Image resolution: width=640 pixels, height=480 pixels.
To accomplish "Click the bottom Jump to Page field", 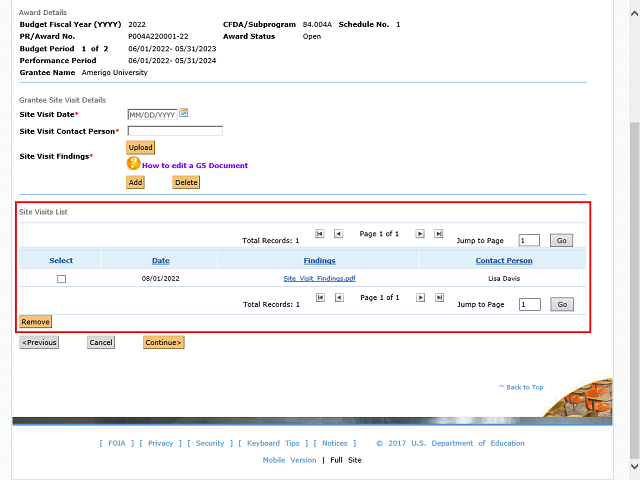I will coord(530,304).
